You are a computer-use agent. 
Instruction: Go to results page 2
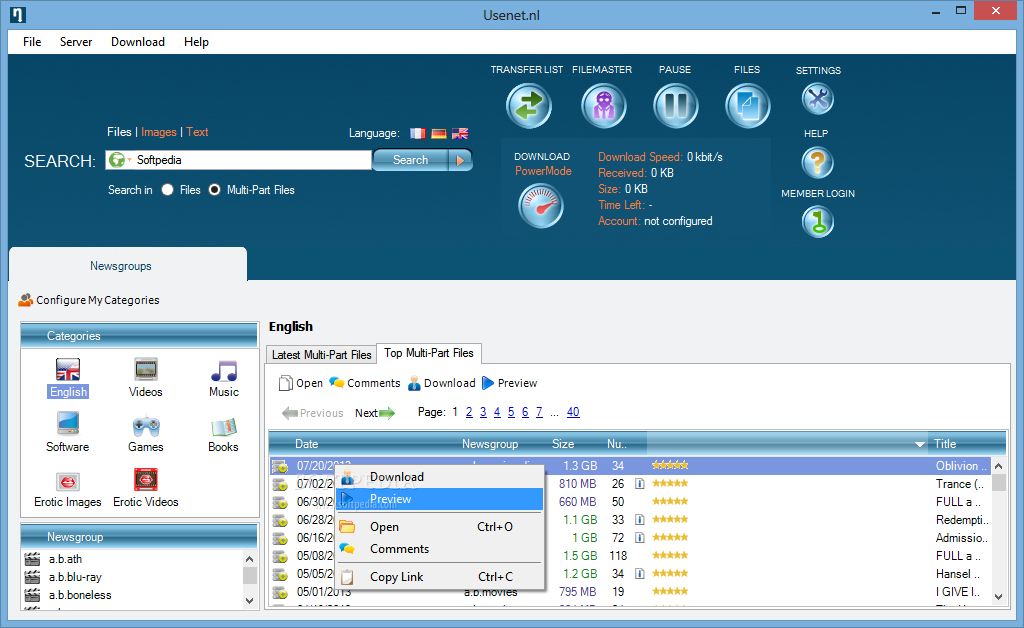coord(469,412)
